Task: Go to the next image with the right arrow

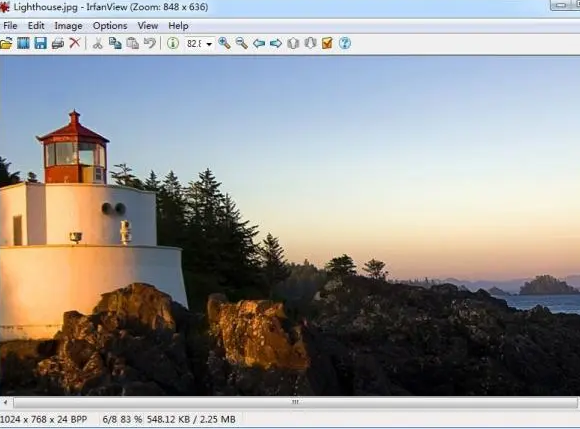Action: point(276,43)
